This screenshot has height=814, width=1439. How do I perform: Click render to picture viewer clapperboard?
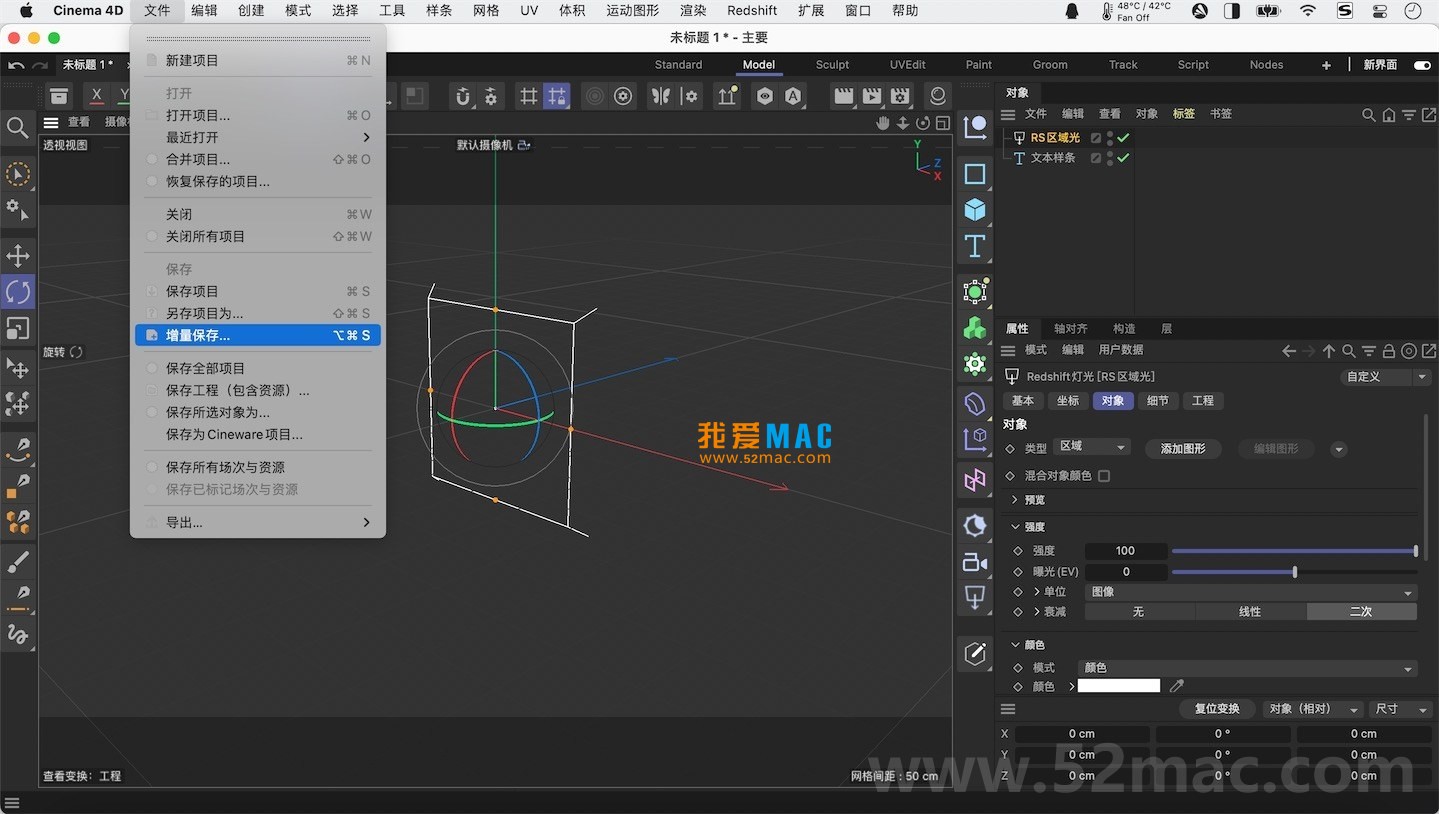coord(872,96)
